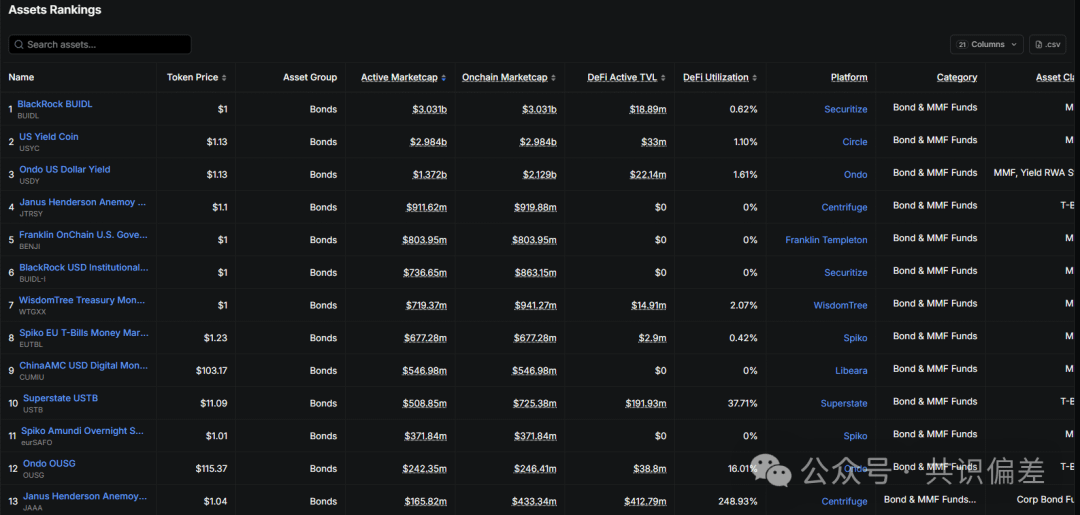Download the .csv export

(x=1047, y=45)
